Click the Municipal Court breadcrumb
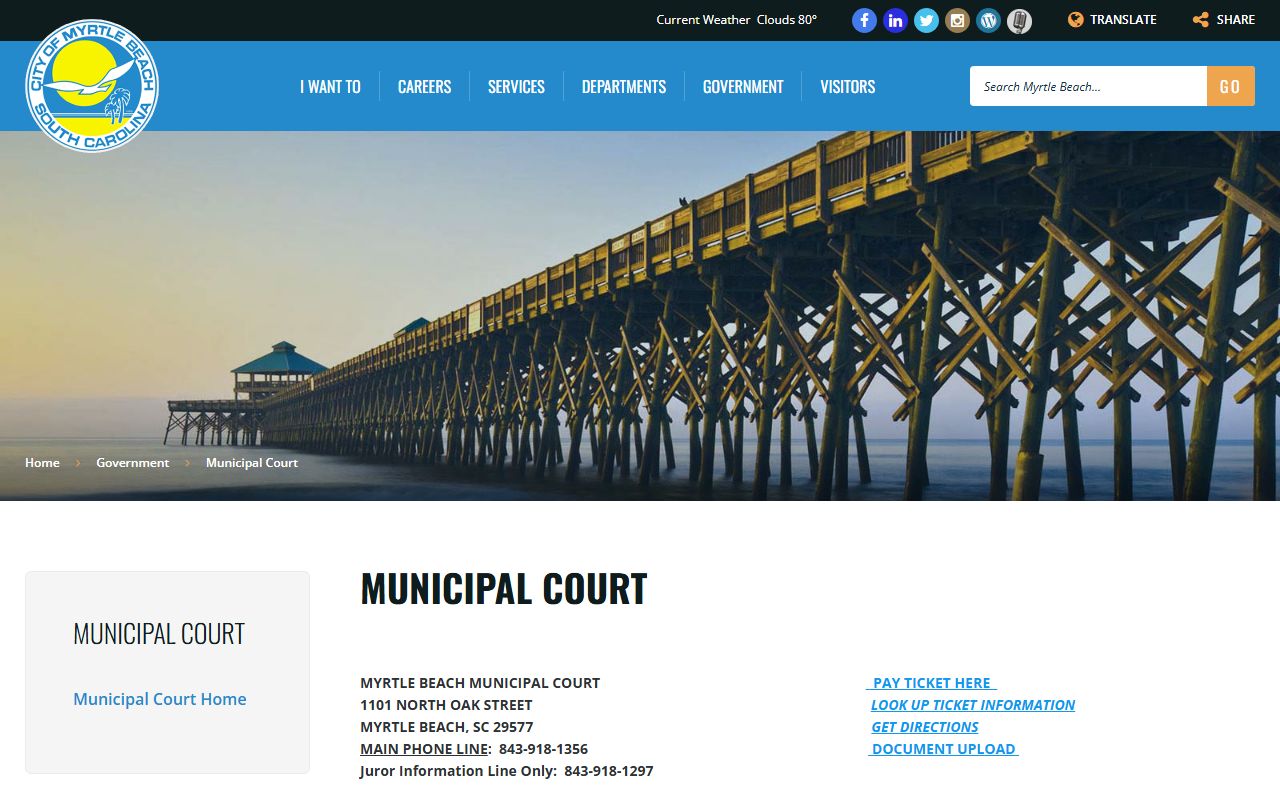1280x800 pixels. [x=252, y=463]
